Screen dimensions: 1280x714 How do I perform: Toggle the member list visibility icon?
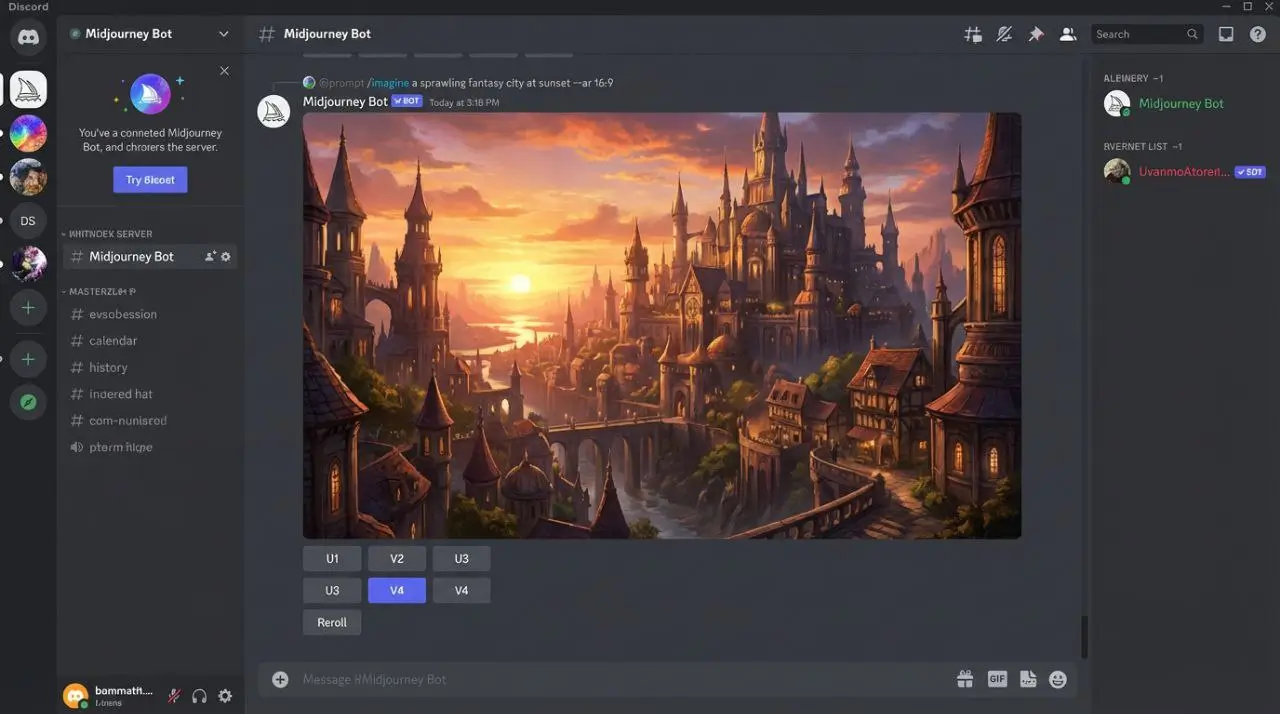pyautogui.click(x=1068, y=34)
